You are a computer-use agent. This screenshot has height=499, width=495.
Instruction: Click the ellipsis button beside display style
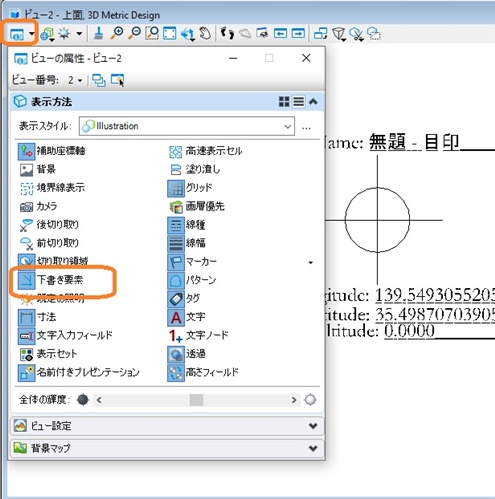click(x=306, y=128)
